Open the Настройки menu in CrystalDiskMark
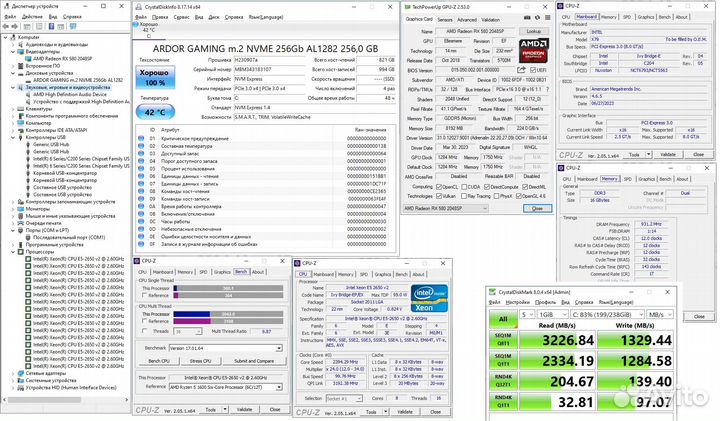 click(x=518, y=302)
